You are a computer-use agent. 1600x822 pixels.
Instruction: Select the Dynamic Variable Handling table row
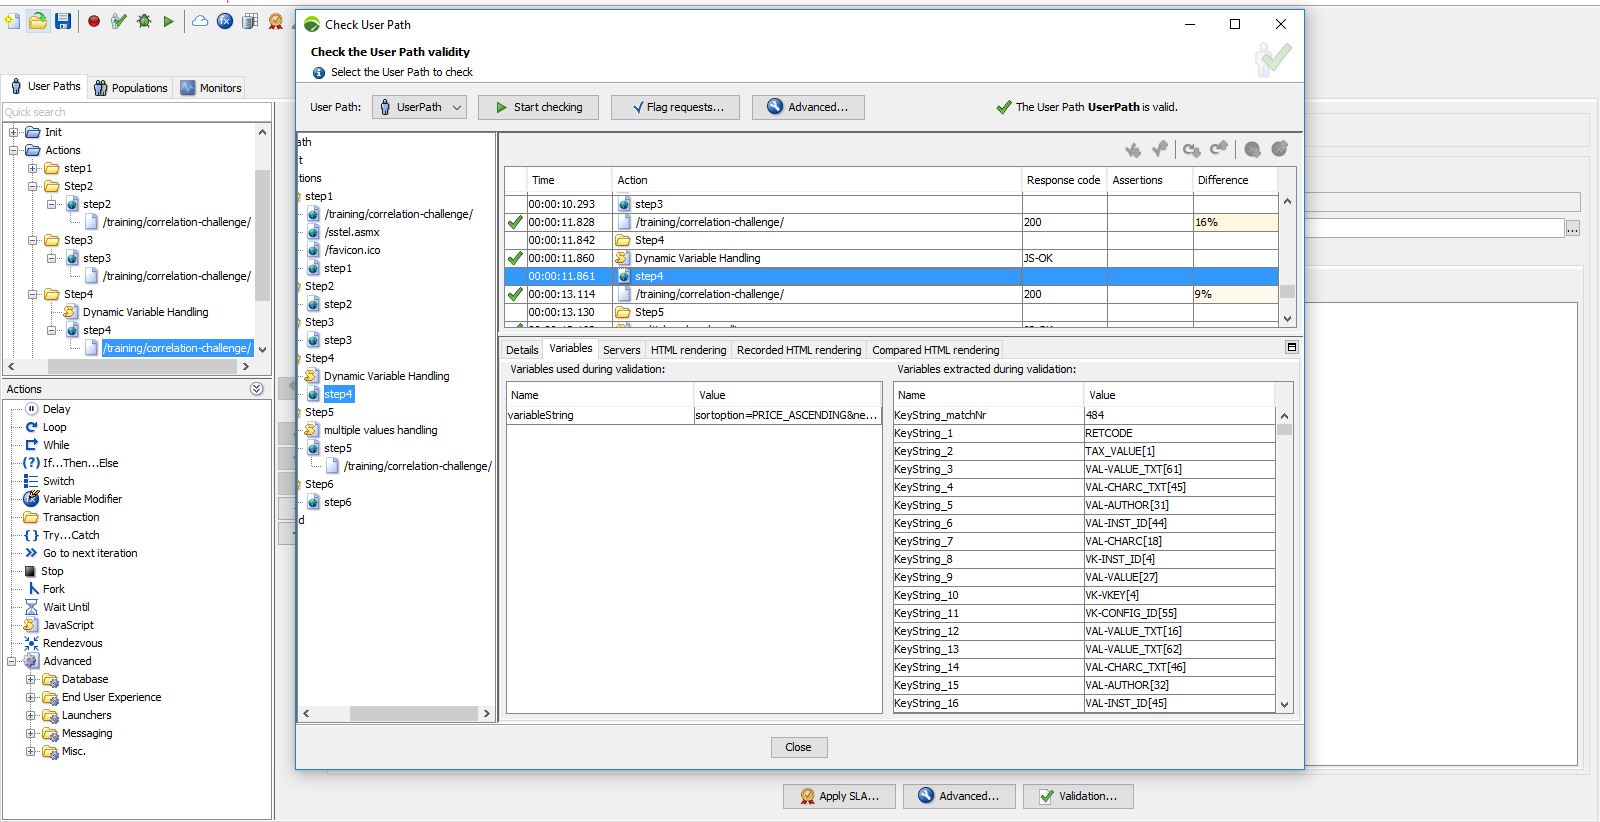[891, 258]
